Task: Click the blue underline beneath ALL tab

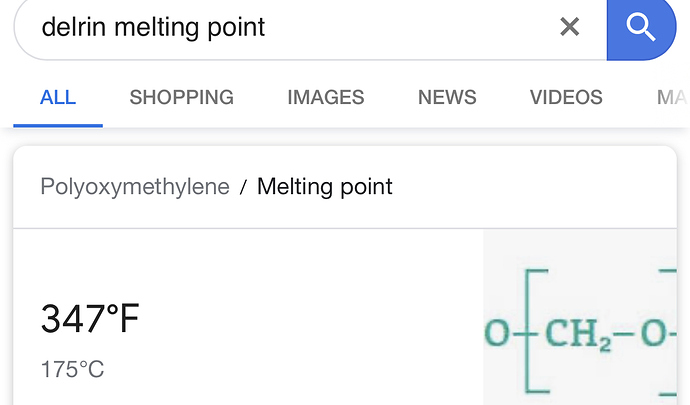Action: click(x=58, y=125)
